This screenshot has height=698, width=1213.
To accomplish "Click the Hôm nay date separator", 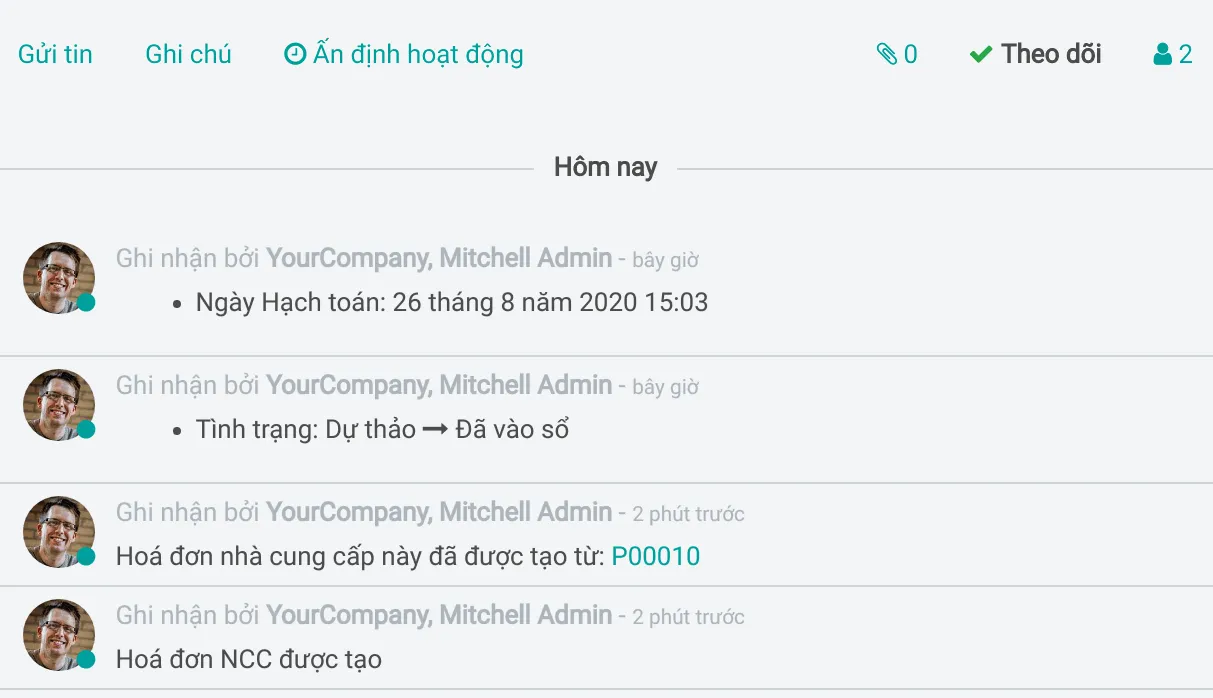I will pyautogui.click(x=605, y=167).
